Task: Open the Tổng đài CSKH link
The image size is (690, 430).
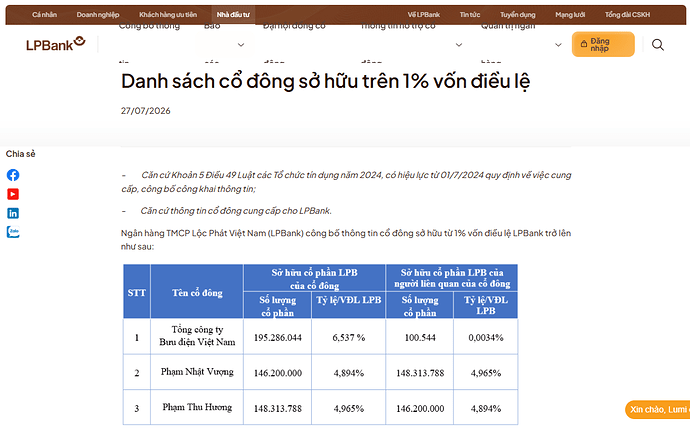Action: [627, 15]
